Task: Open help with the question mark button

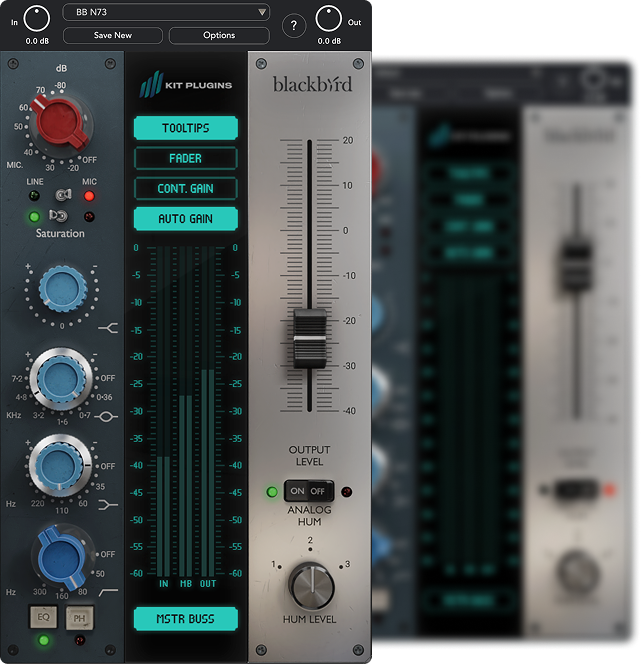Action: 294,27
